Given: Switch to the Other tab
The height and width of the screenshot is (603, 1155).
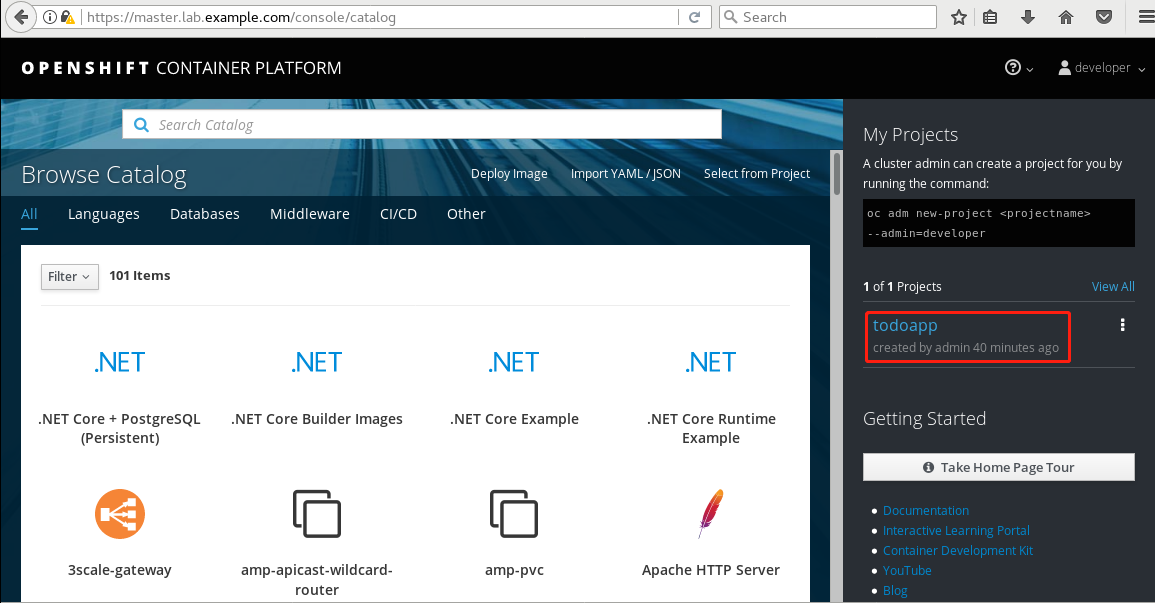Looking at the screenshot, I should coord(466,214).
